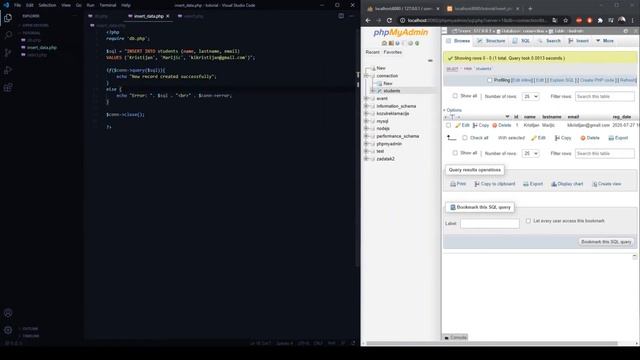Click Print in Query results operations

pyautogui.click(x=458, y=184)
